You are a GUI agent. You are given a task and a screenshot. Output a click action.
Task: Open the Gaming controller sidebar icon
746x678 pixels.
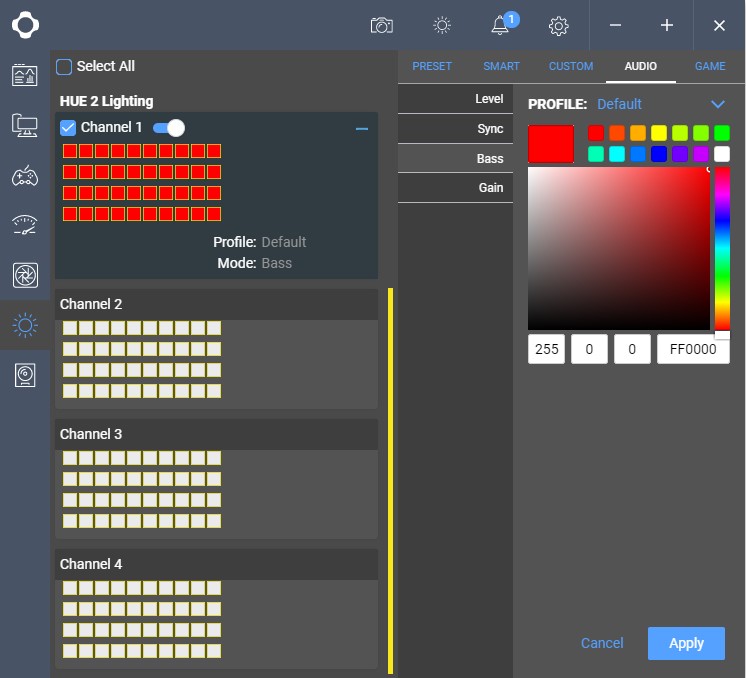(25, 176)
